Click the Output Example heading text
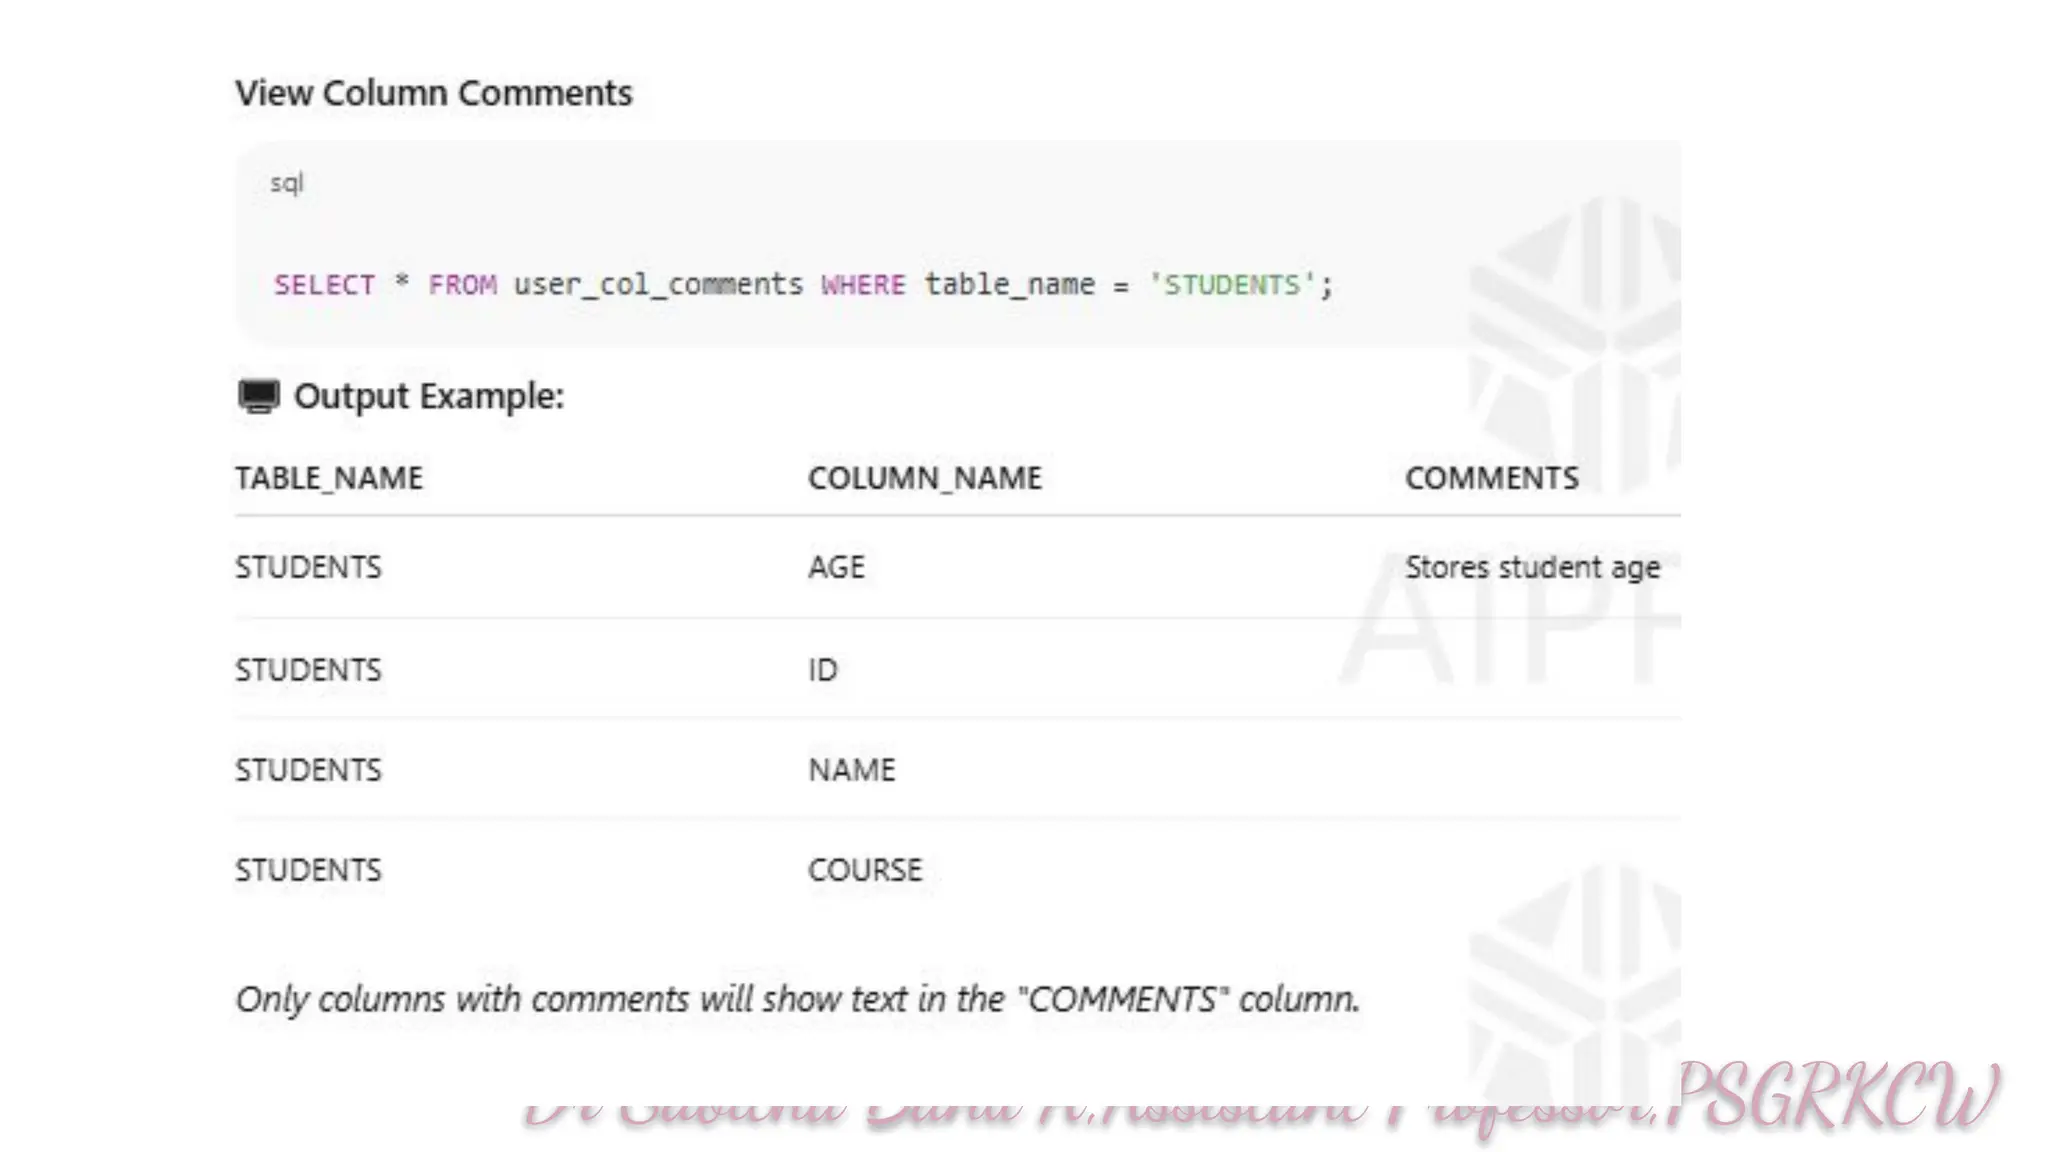 pyautogui.click(x=429, y=396)
